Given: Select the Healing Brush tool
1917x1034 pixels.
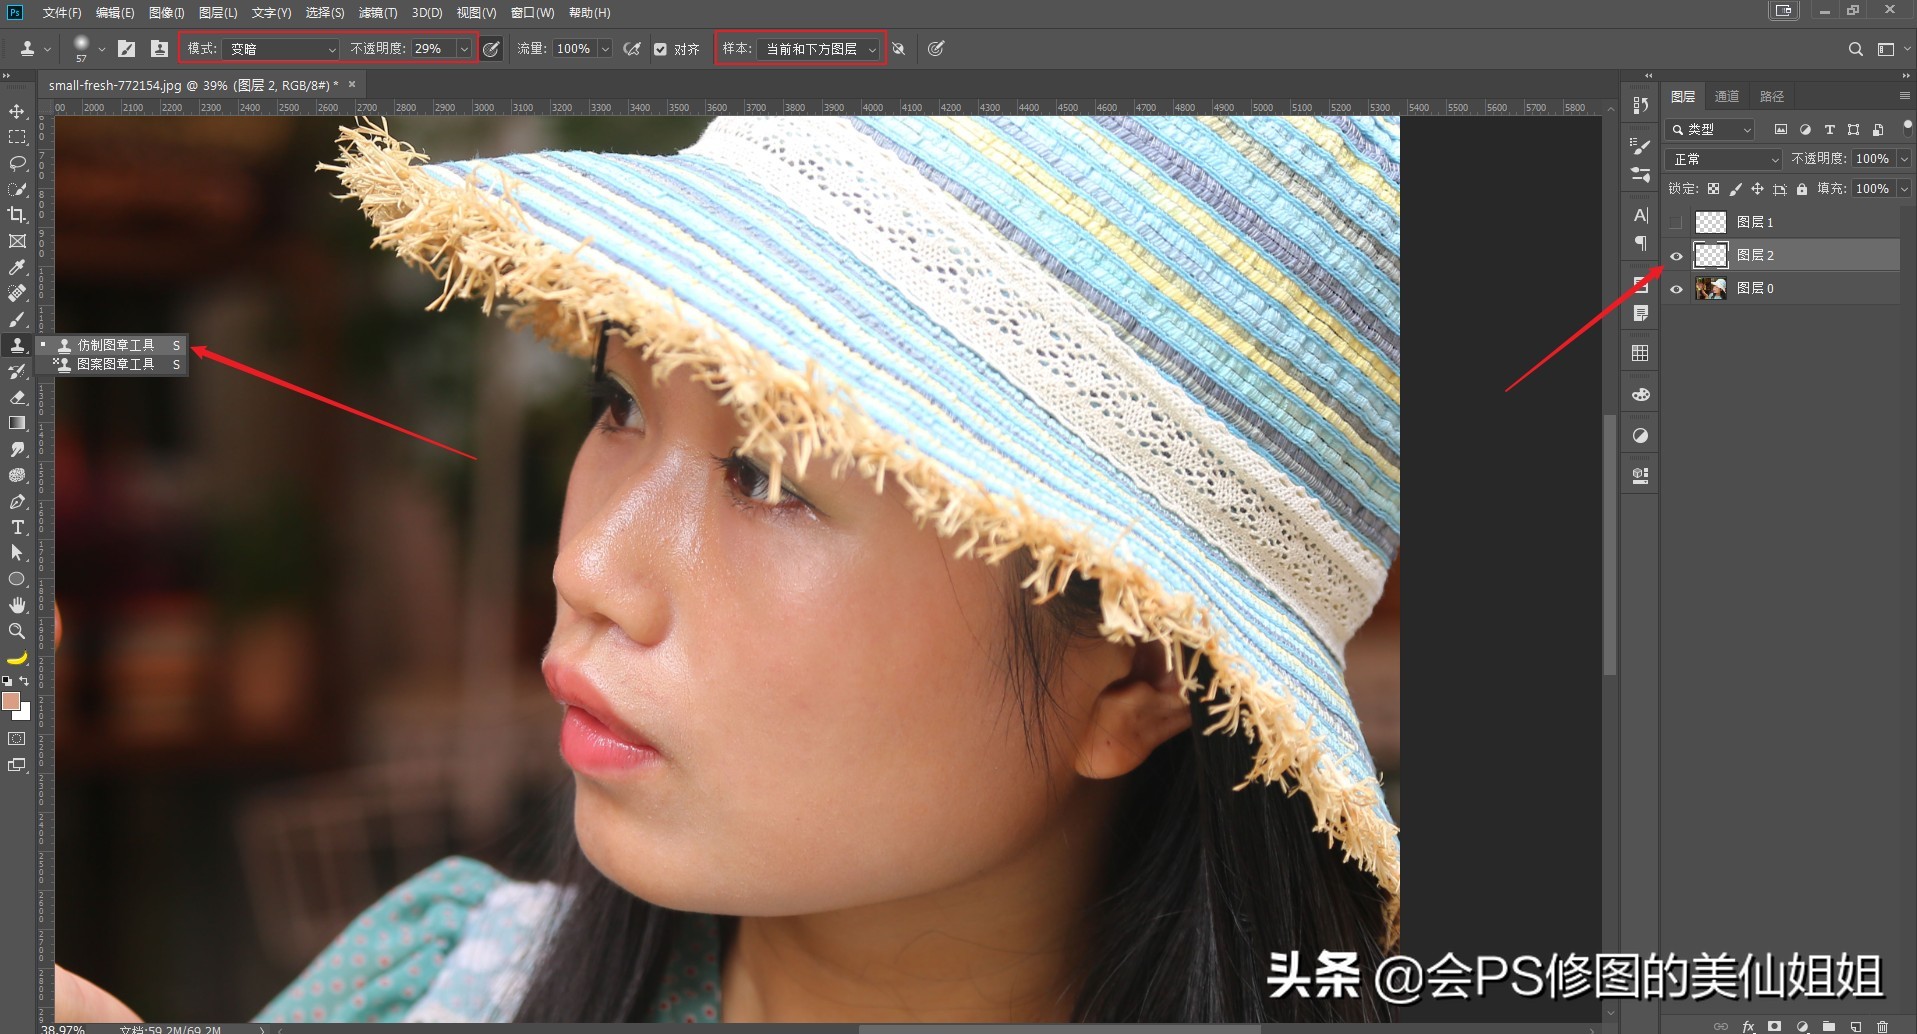Looking at the screenshot, I should (17, 293).
